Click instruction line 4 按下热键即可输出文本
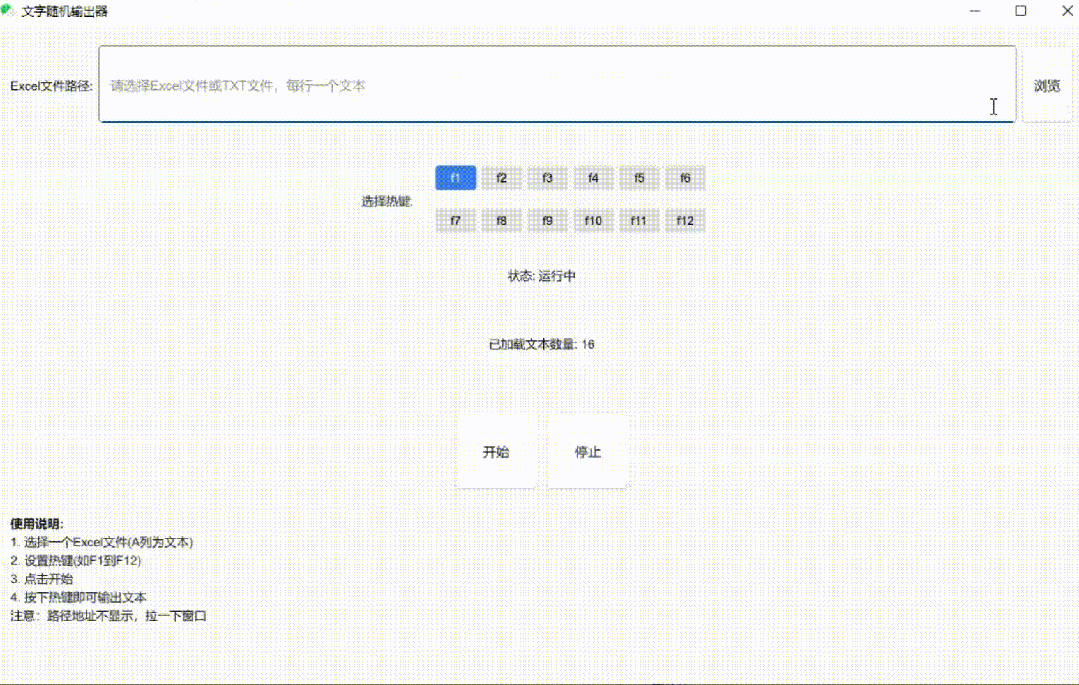This screenshot has height=685, width=1079. (x=78, y=598)
